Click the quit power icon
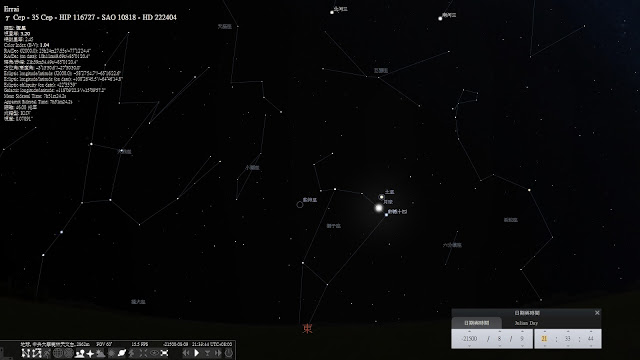This screenshot has width=640, height=360. pos(229,353)
